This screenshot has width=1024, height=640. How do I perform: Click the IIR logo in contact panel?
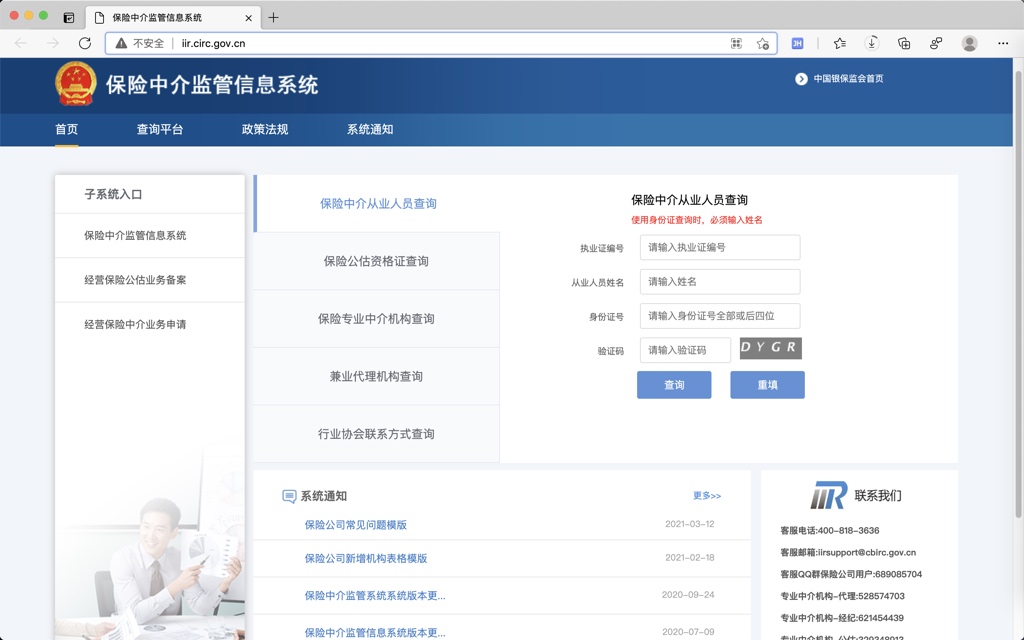click(829, 495)
